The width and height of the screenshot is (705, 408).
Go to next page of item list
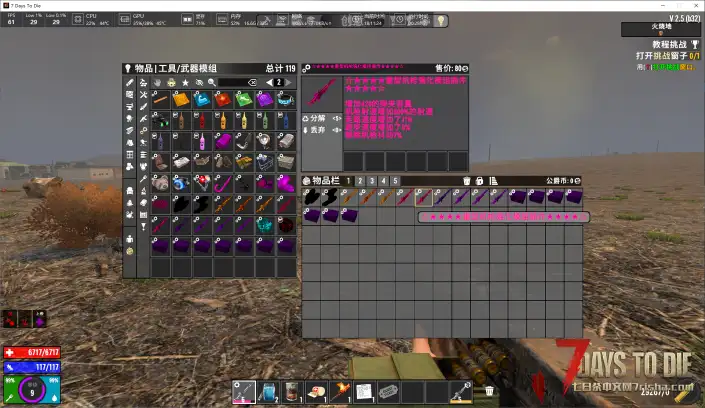click(x=291, y=82)
